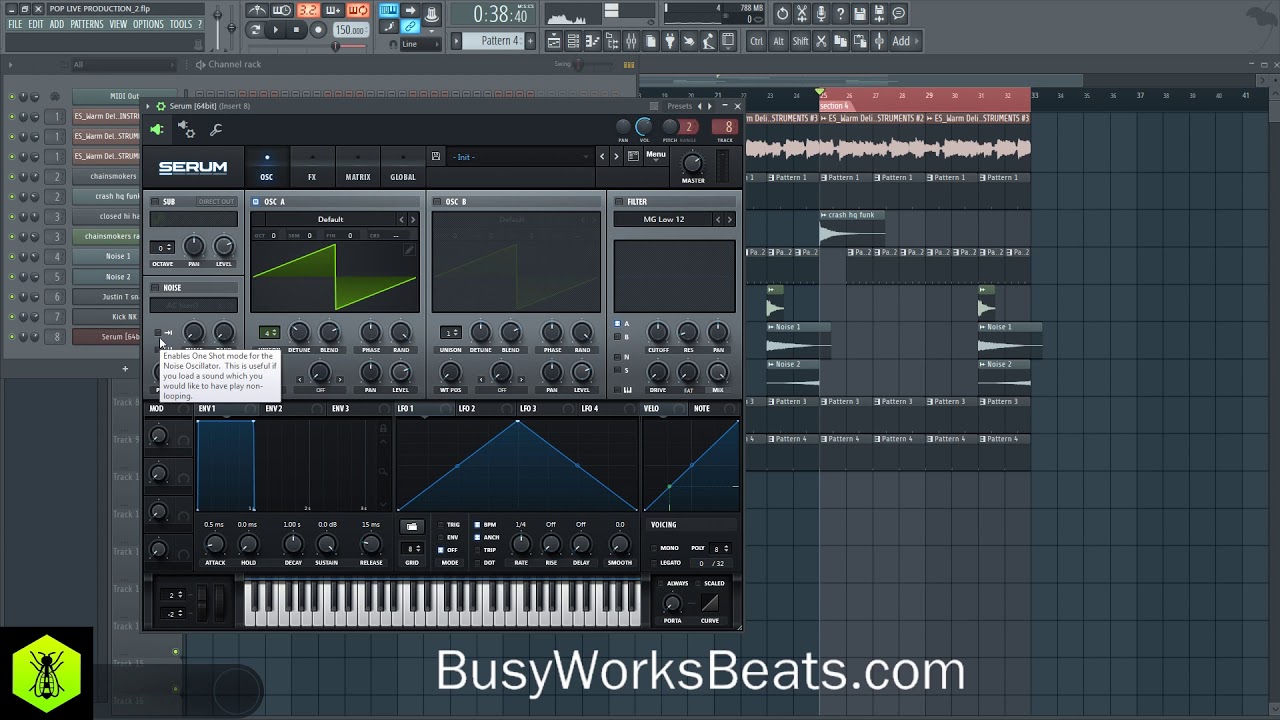The width and height of the screenshot is (1280, 720).
Task: Go to next OSC A wavetable arrow
Action: click(x=413, y=219)
